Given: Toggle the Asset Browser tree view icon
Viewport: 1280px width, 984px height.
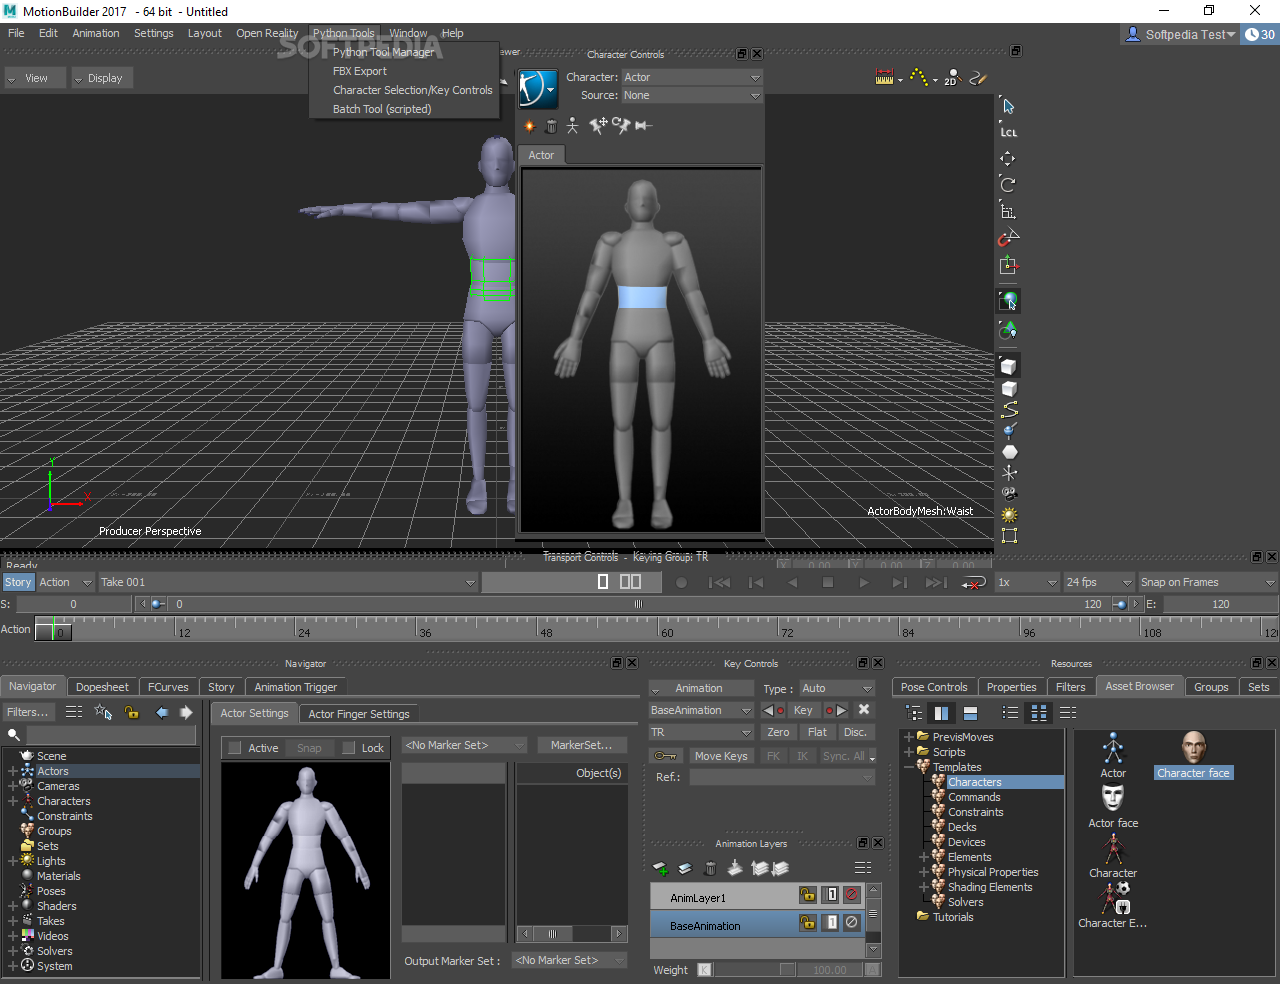Looking at the screenshot, I should click(914, 713).
